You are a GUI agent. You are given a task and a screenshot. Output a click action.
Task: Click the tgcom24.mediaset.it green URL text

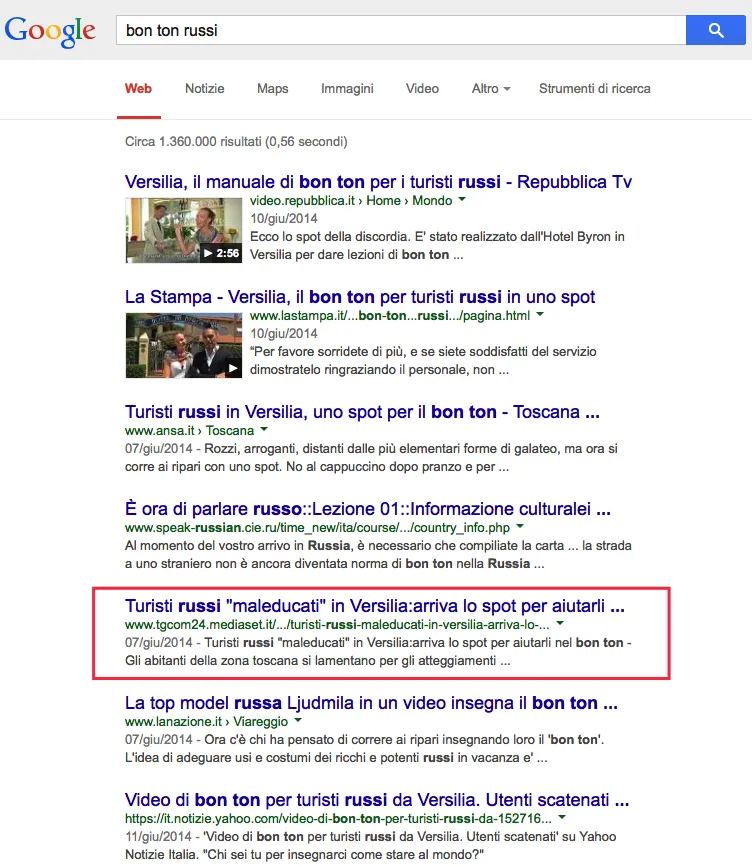click(x=337, y=625)
